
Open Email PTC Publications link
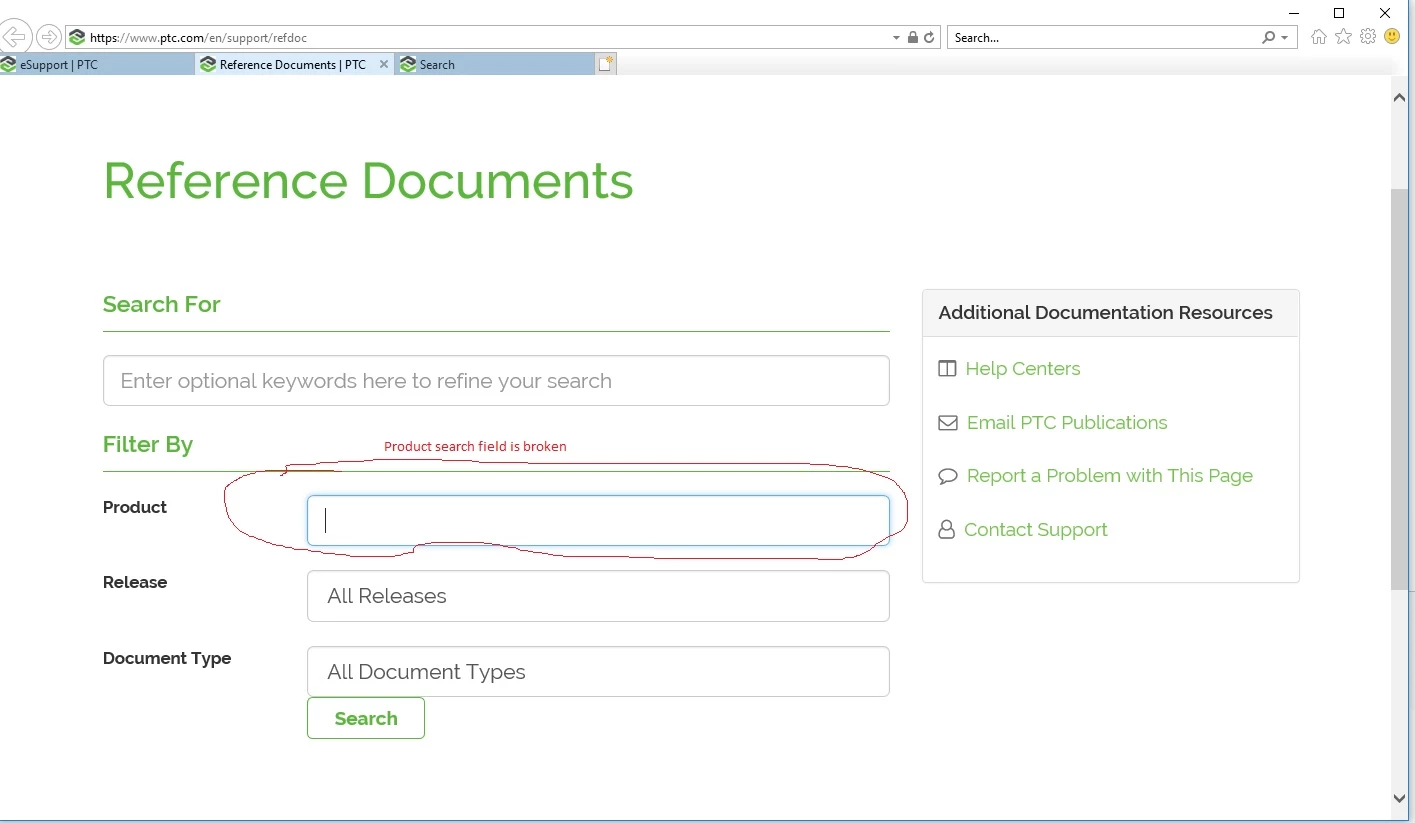tap(1067, 422)
